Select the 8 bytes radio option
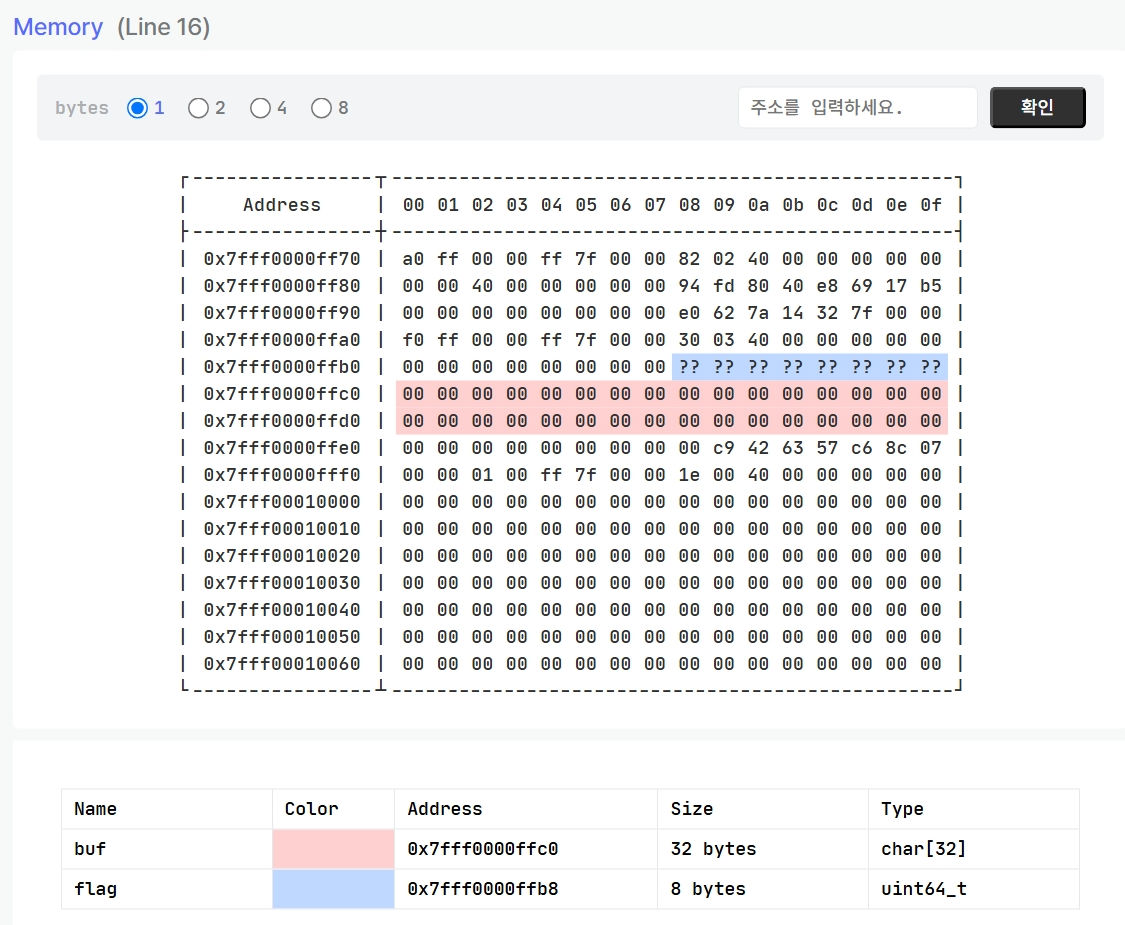Screen dimensions: 1125x925 tap(321, 108)
